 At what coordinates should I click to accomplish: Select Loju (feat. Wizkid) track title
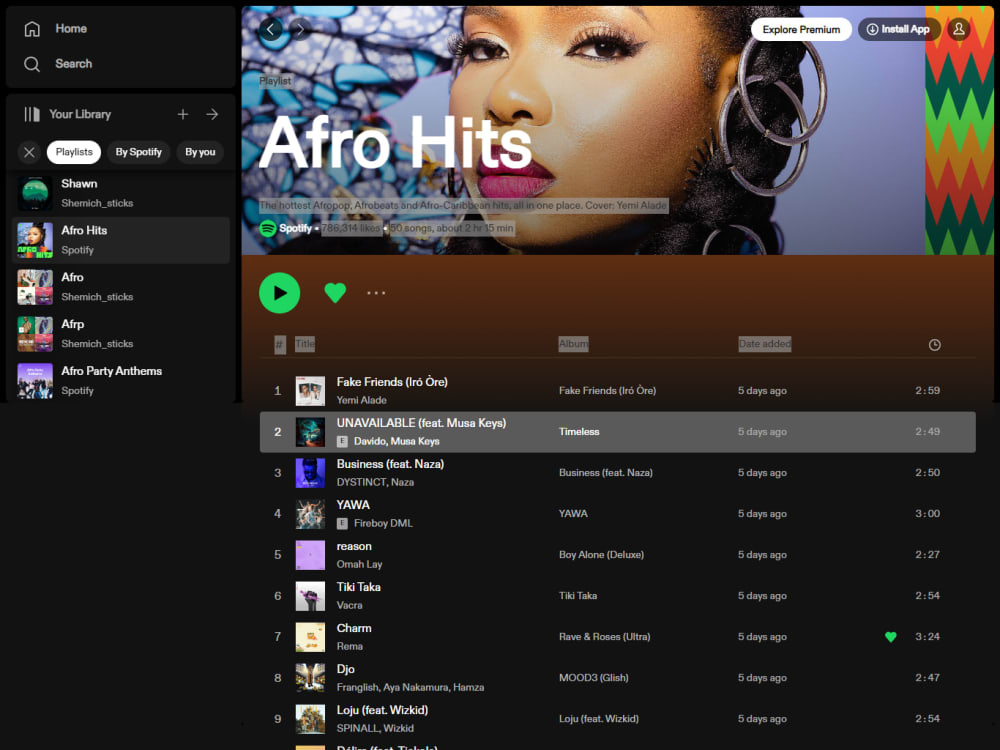[383, 710]
